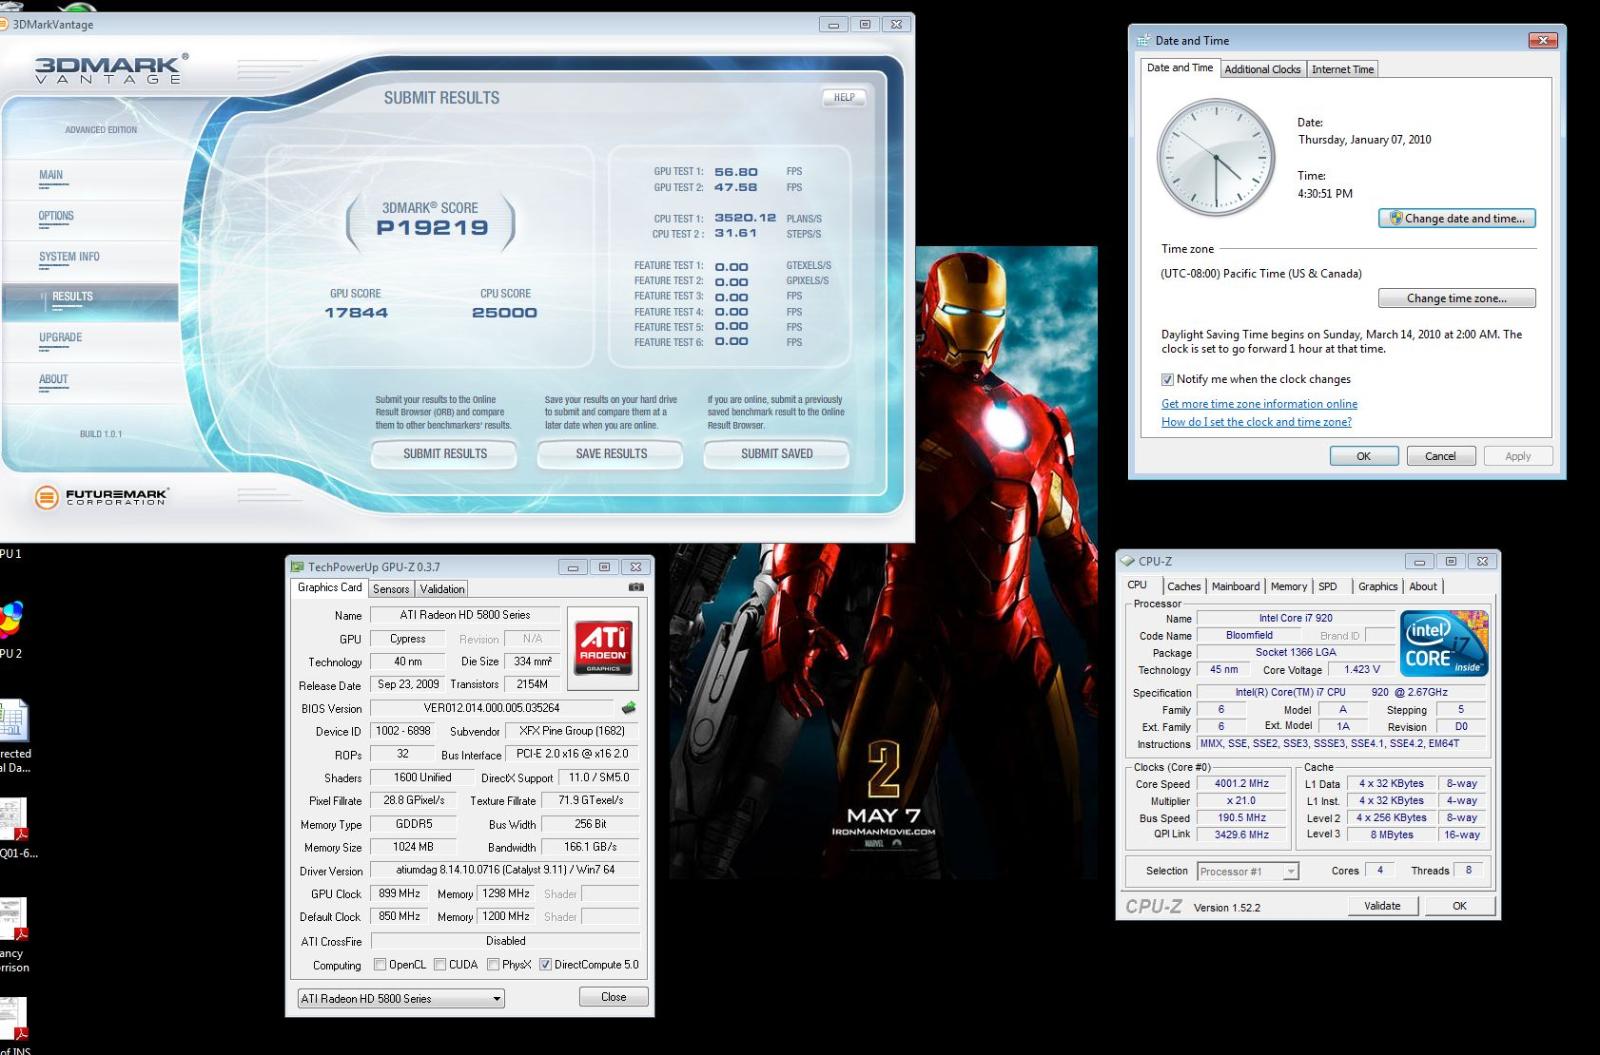This screenshot has height=1055, width=1600.
Task: Click Change time zone button
Action: 1456,298
